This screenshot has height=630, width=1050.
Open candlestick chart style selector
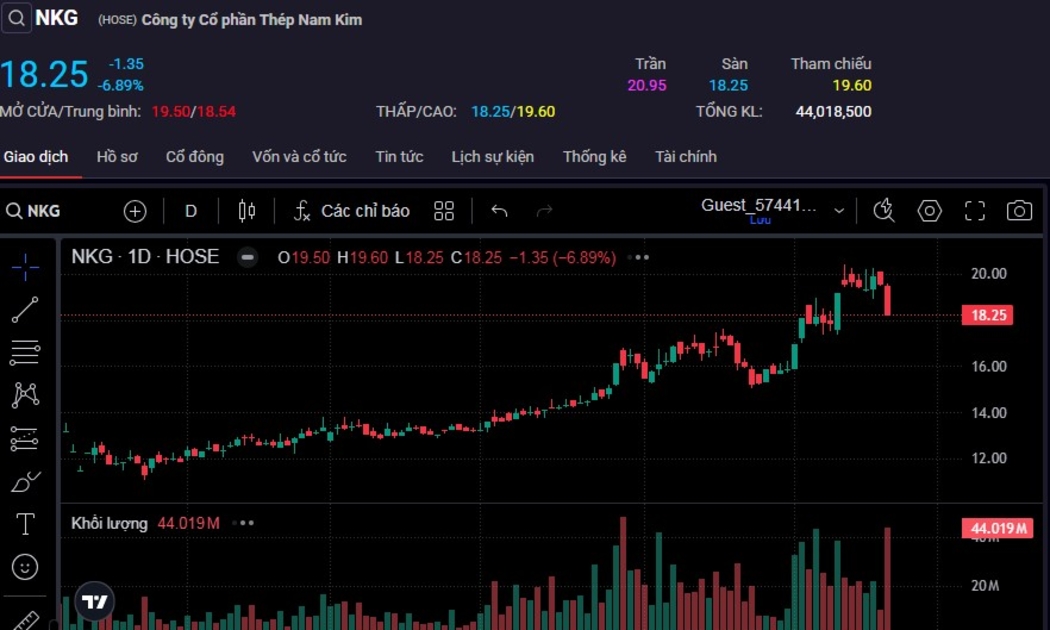point(247,211)
